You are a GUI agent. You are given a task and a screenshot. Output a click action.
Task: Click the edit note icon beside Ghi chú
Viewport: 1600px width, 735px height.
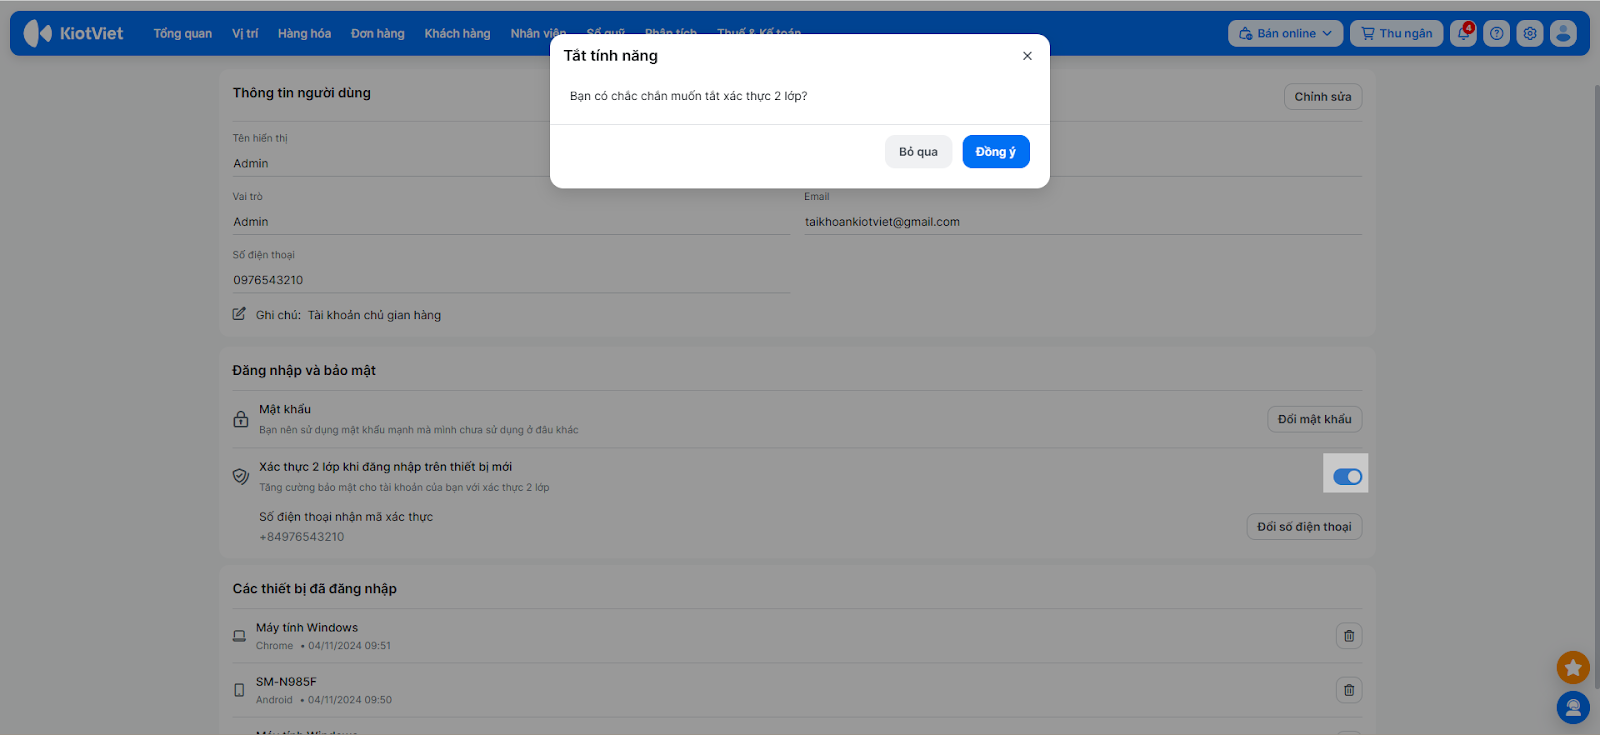click(239, 314)
